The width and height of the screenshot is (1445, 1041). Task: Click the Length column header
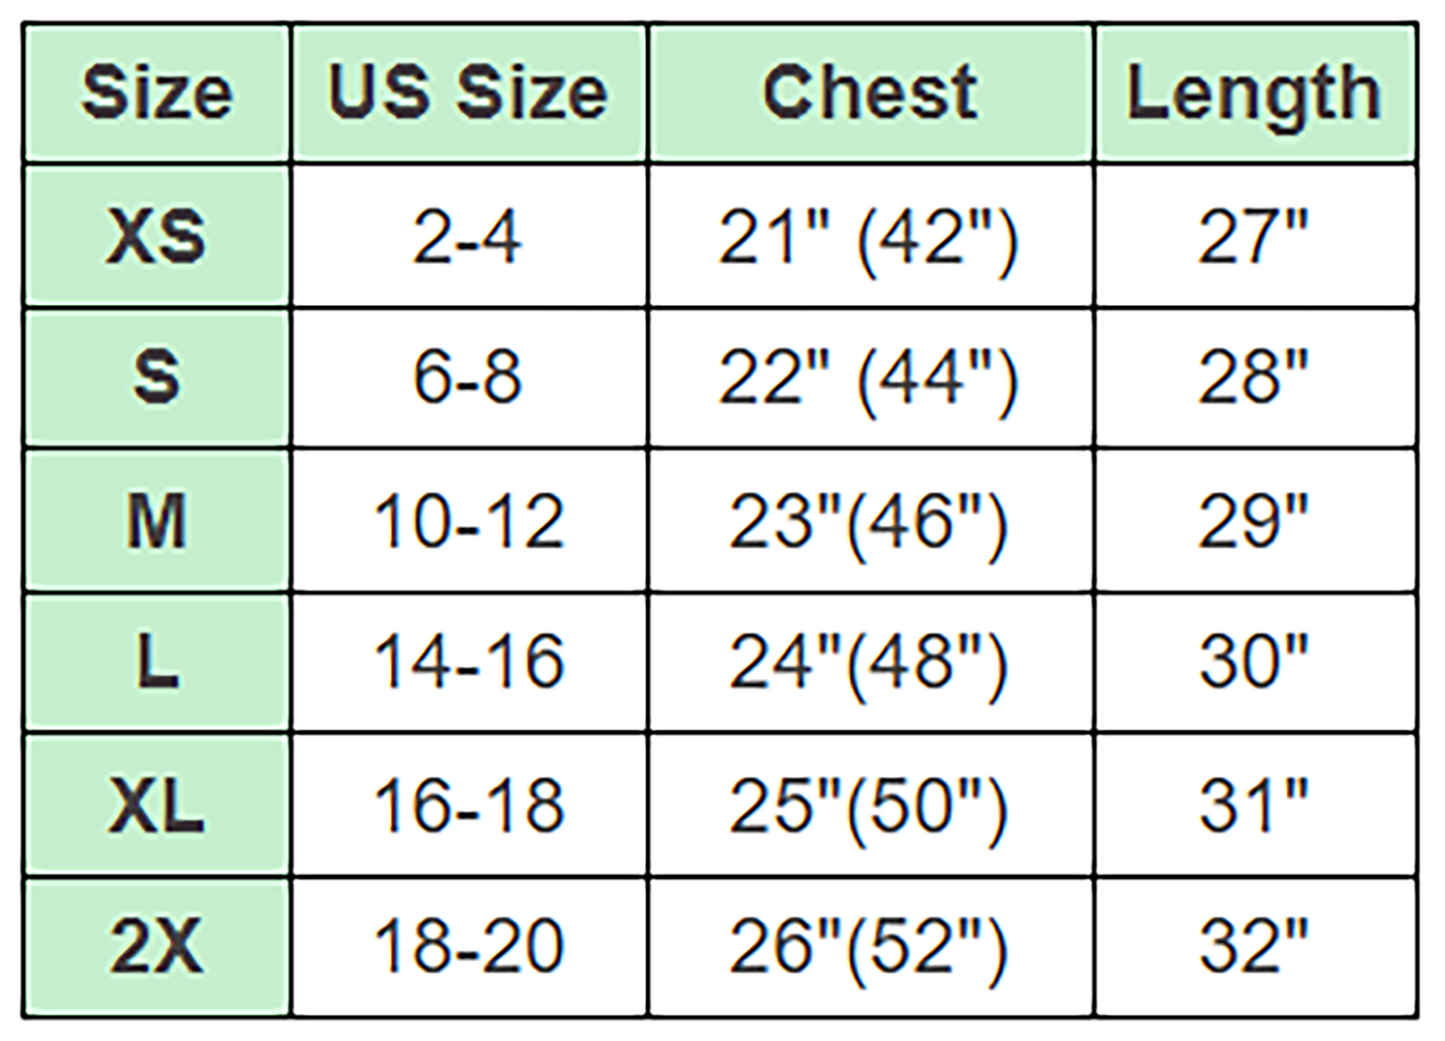1254,93
